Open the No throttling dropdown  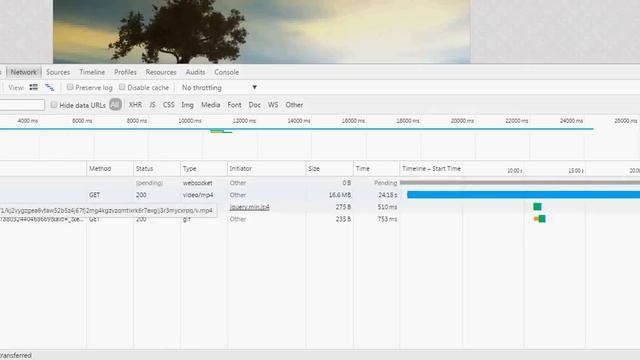click(219, 88)
